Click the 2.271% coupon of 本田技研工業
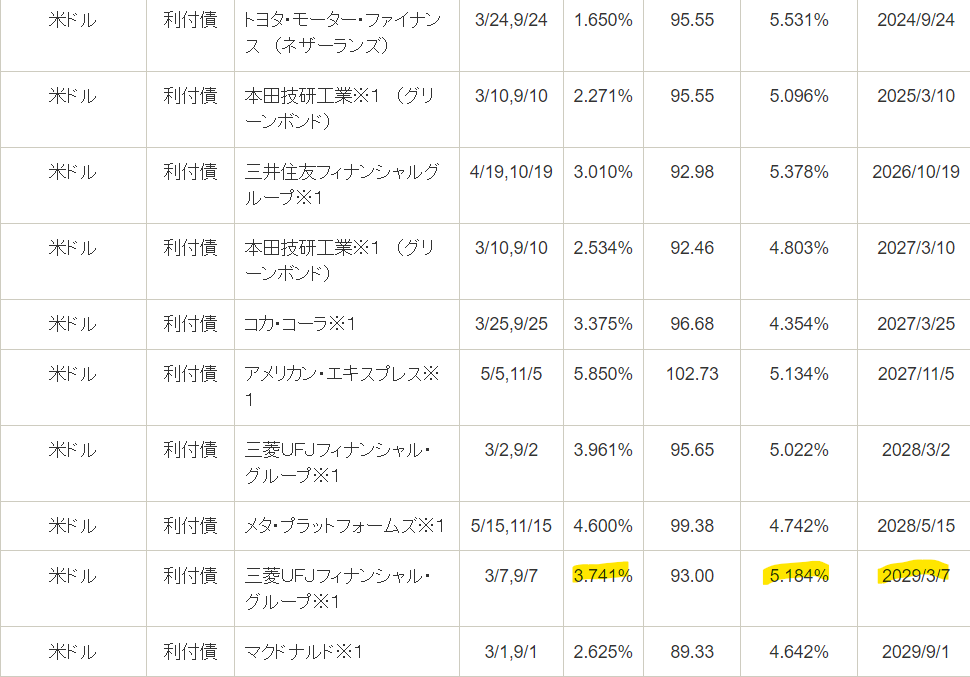This screenshot has width=970, height=677. point(602,96)
